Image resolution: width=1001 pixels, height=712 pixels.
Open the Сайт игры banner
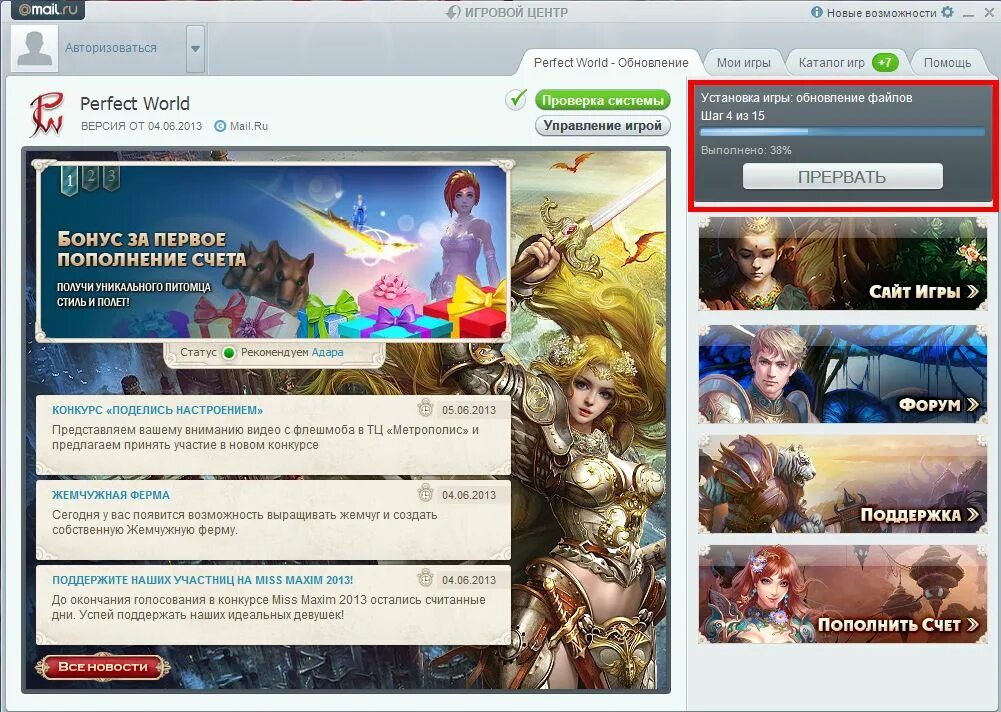pos(843,264)
